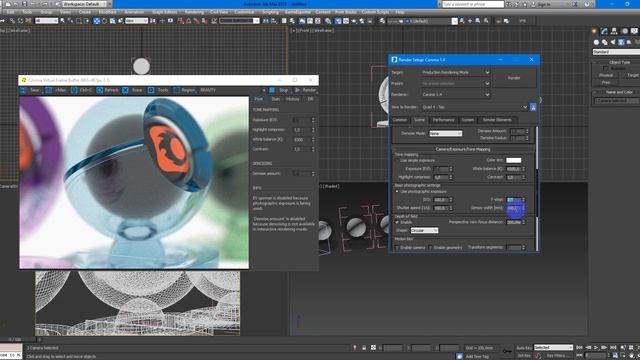Screen dimensions: 640x360
Task: Select Geometry category in Create panel
Action: (x=596, y=42)
